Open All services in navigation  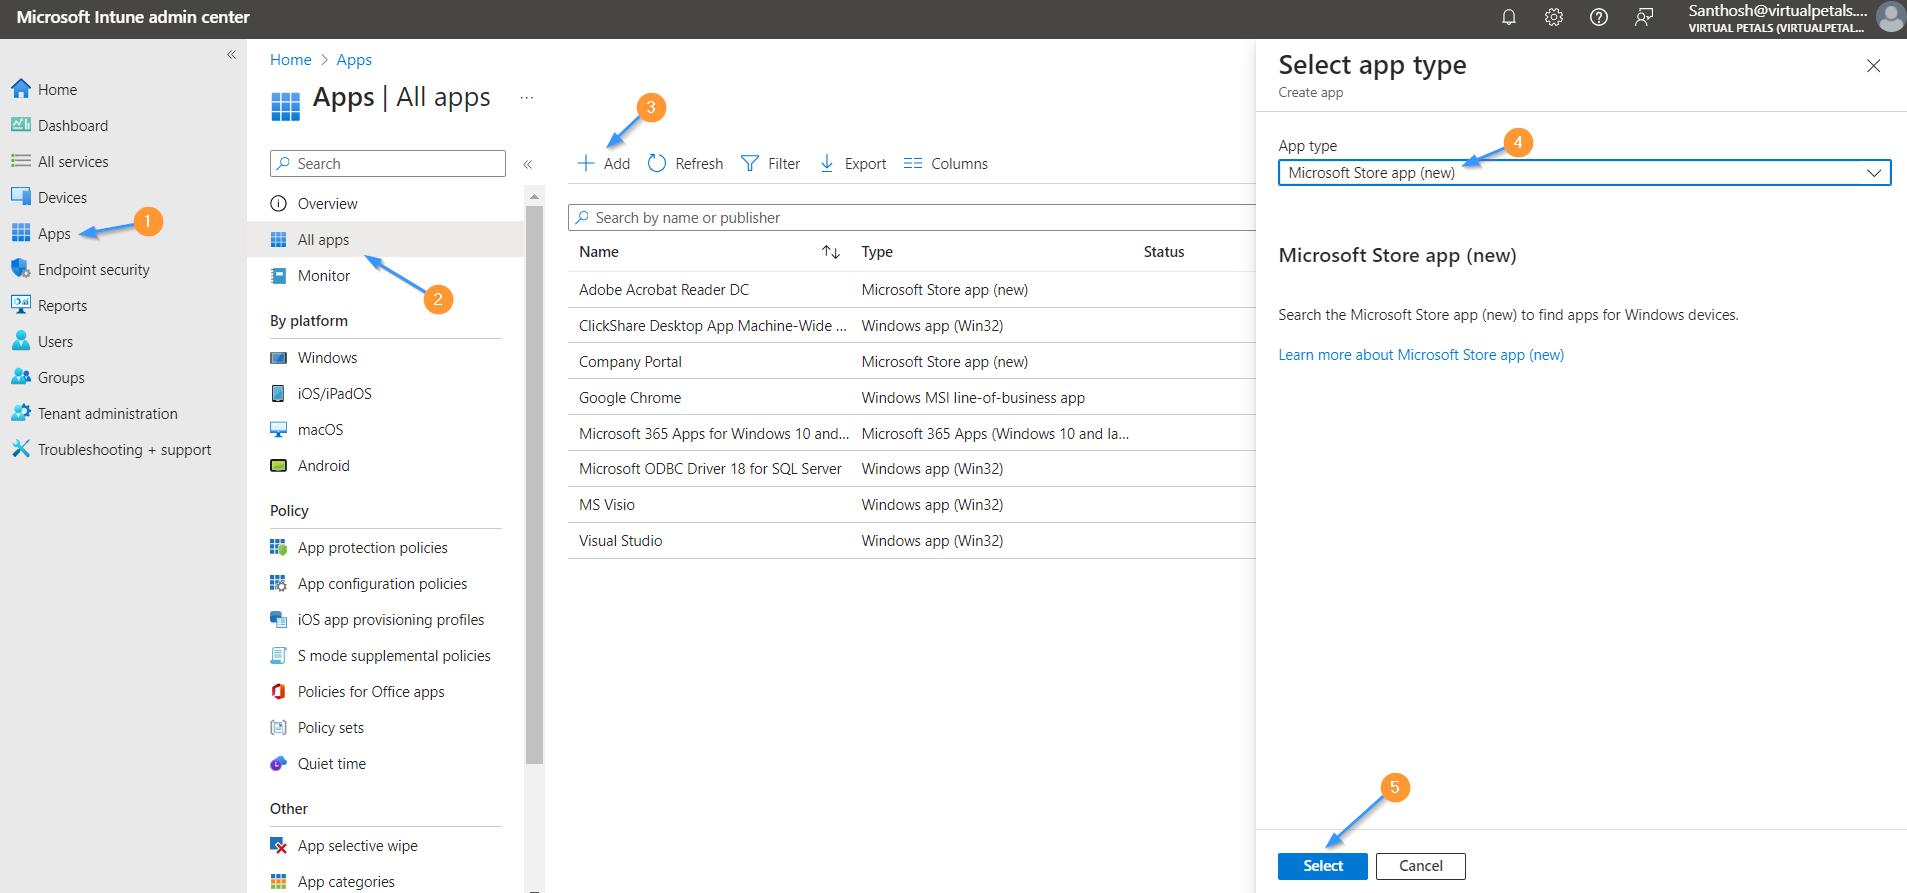coord(73,162)
